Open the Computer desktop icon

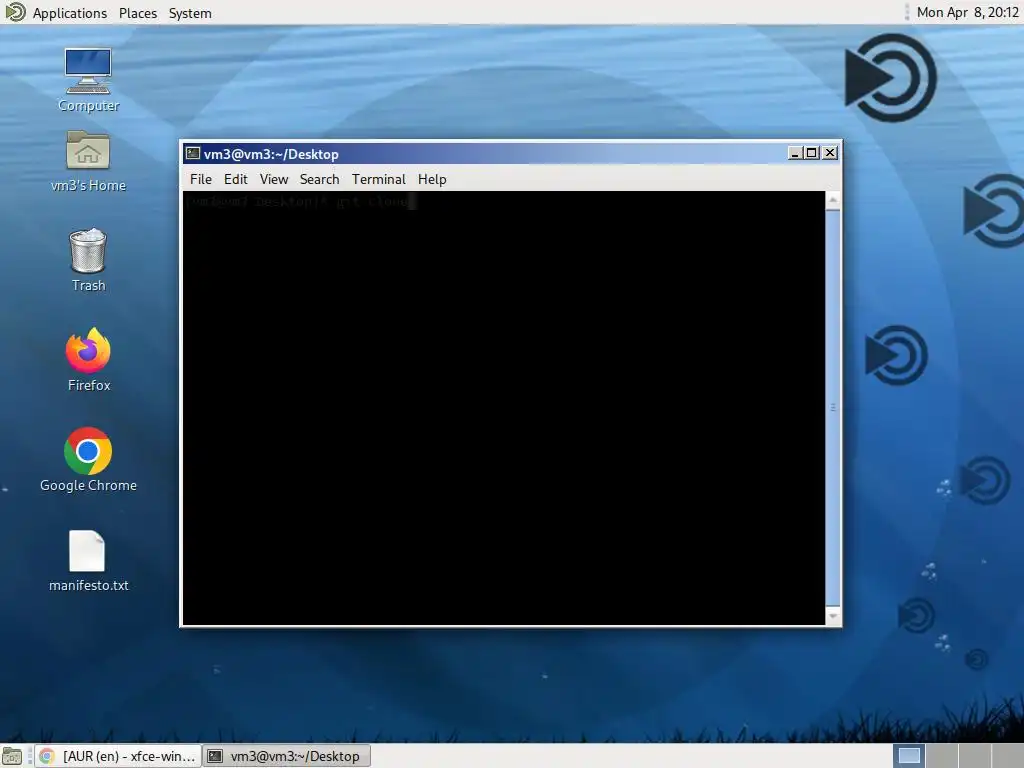pos(88,79)
